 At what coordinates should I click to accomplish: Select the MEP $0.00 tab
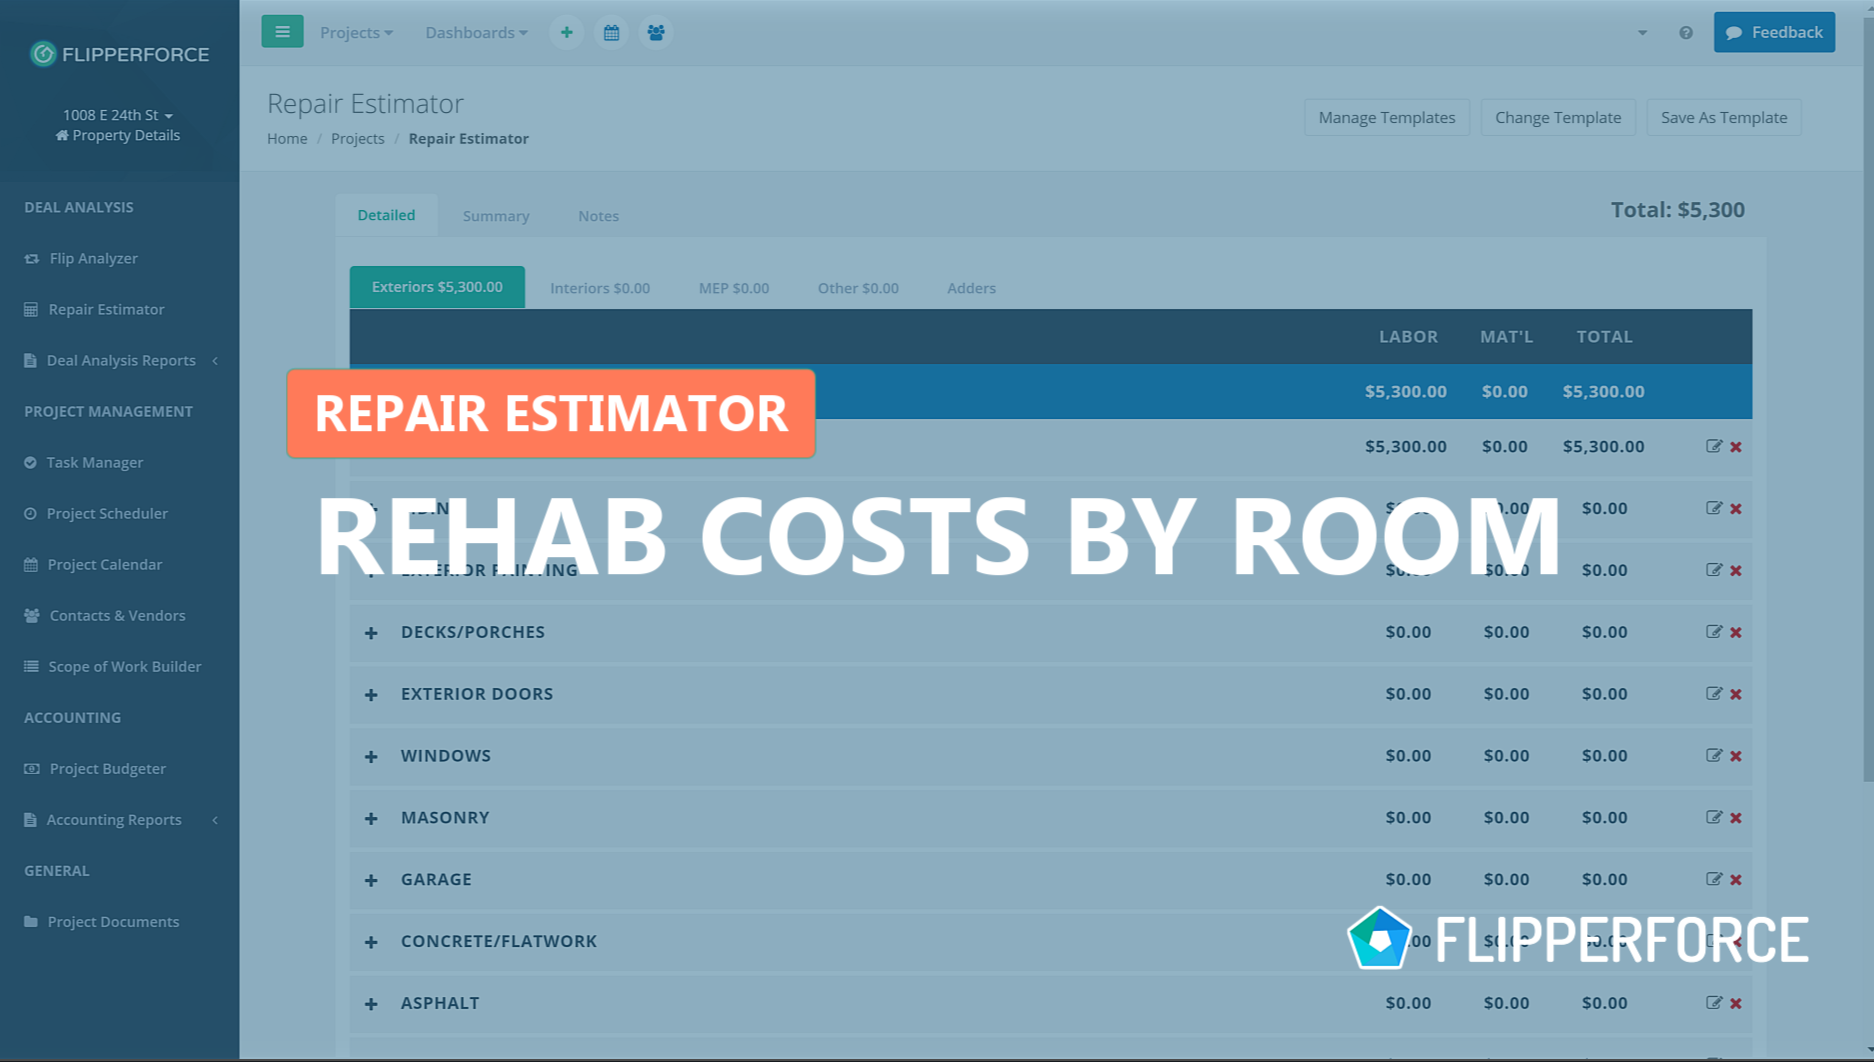[x=734, y=288]
